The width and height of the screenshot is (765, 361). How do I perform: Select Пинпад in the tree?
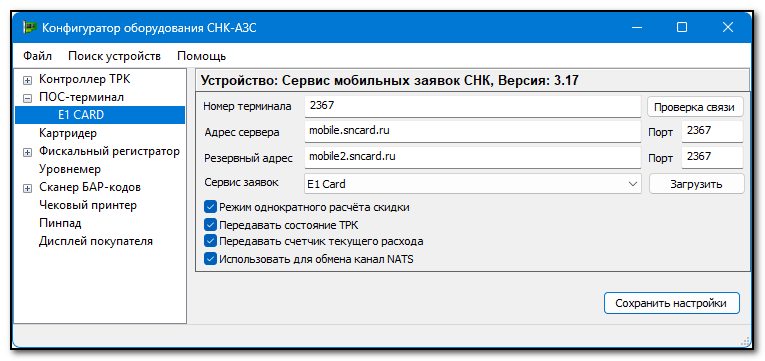point(60,223)
